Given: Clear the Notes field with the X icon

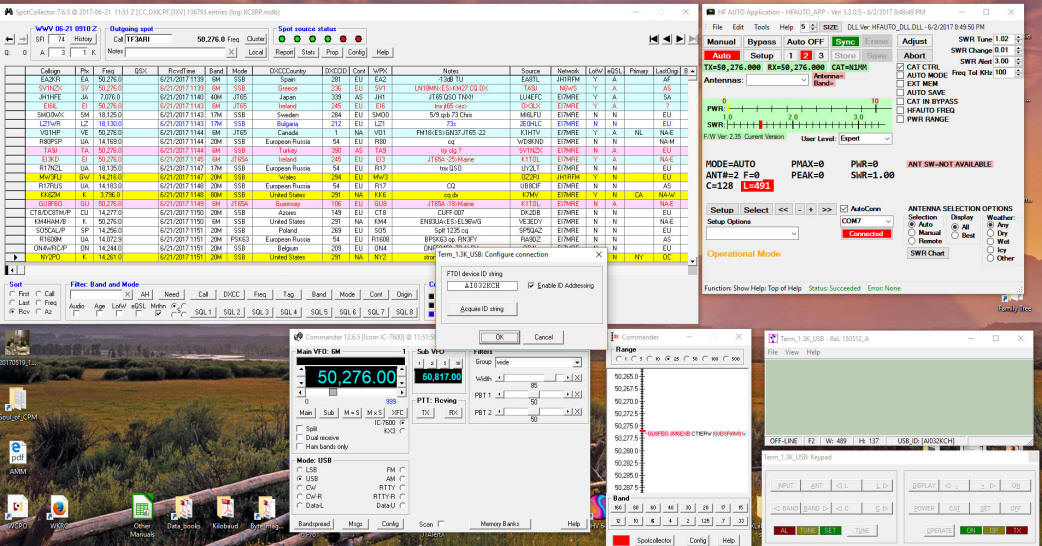Looking at the screenshot, I should pos(231,52).
